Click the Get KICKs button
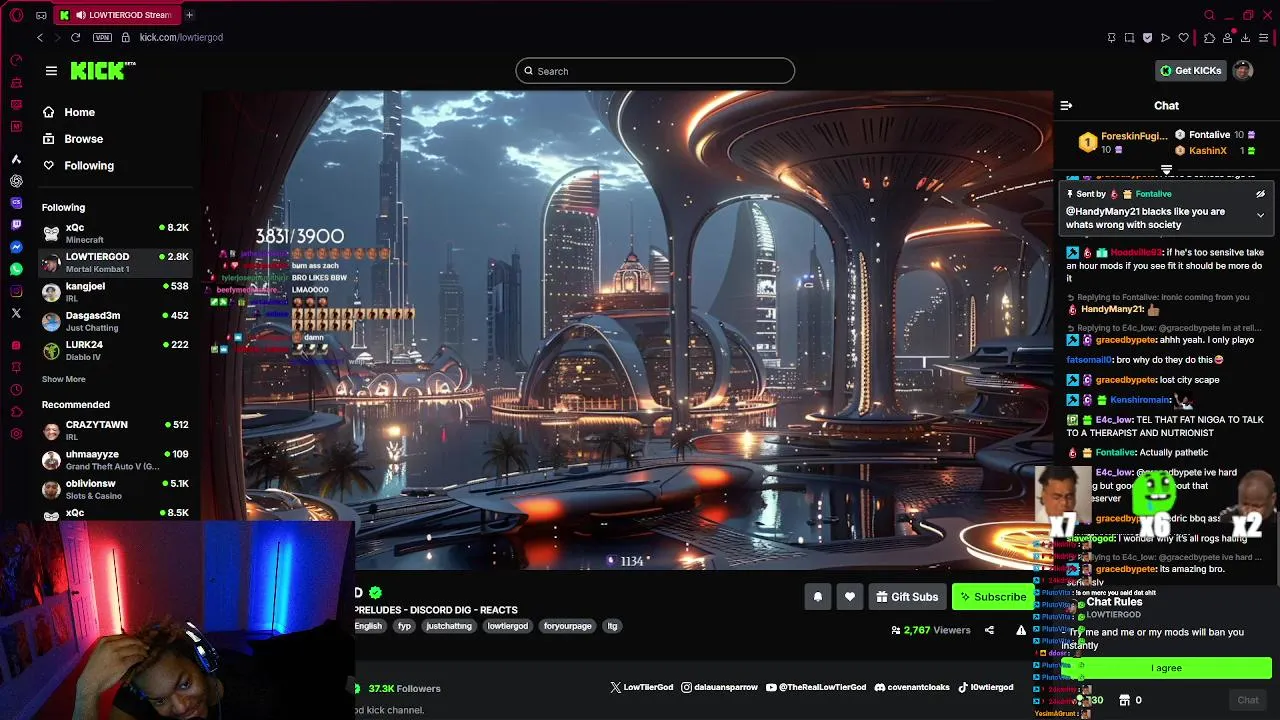Image resolution: width=1280 pixels, height=720 pixels. click(x=1190, y=71)
